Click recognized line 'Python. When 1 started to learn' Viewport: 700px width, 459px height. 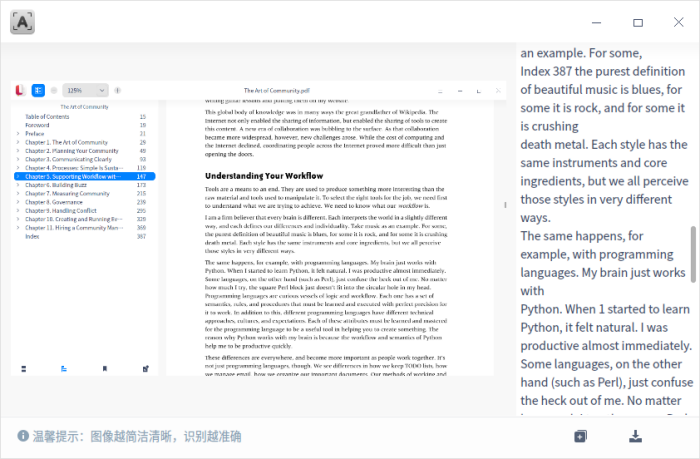pos(605,309)
